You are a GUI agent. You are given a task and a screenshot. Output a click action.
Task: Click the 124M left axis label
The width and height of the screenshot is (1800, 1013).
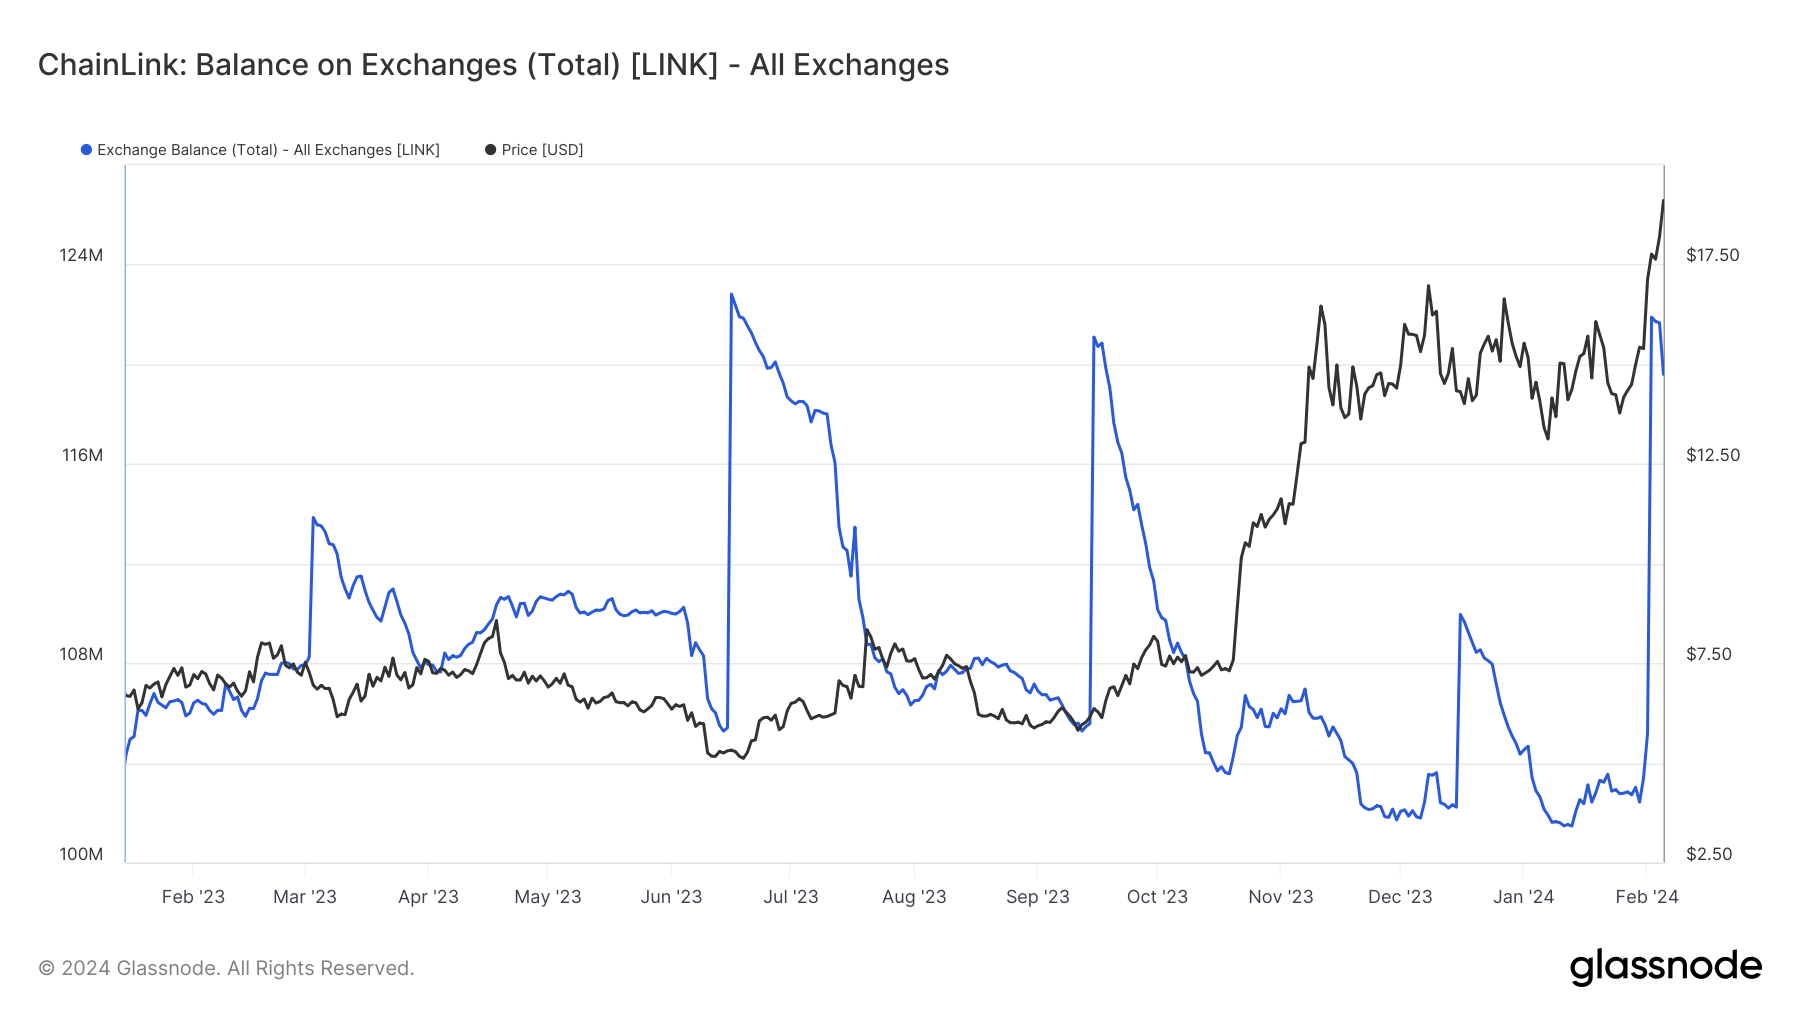click(81, 255)
